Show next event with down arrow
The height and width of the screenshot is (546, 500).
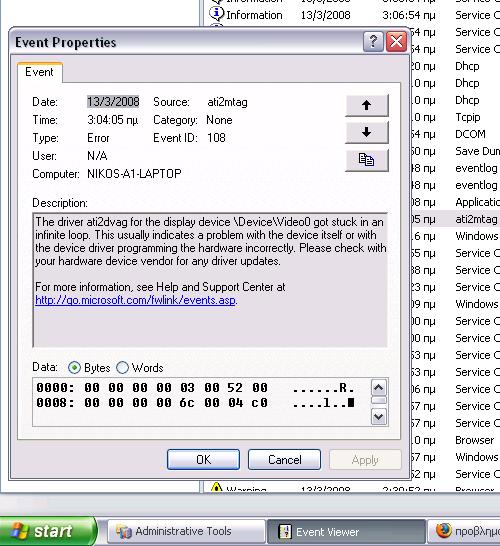[x=367, y=132]
